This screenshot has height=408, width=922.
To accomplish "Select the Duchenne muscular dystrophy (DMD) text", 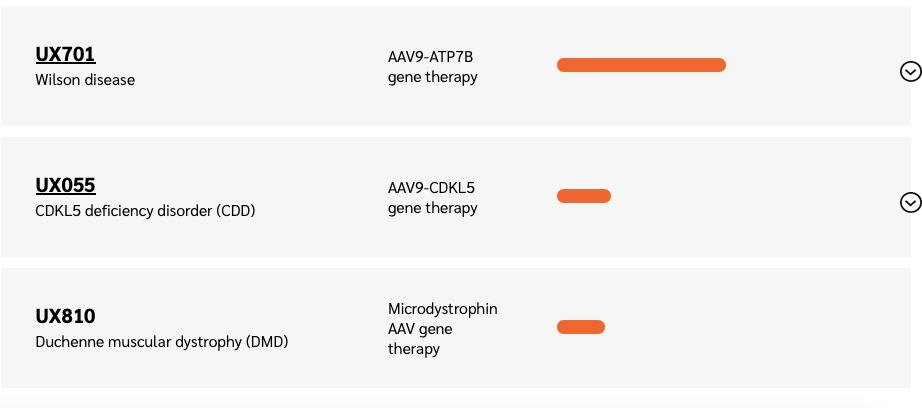I will tap(162, 342).
